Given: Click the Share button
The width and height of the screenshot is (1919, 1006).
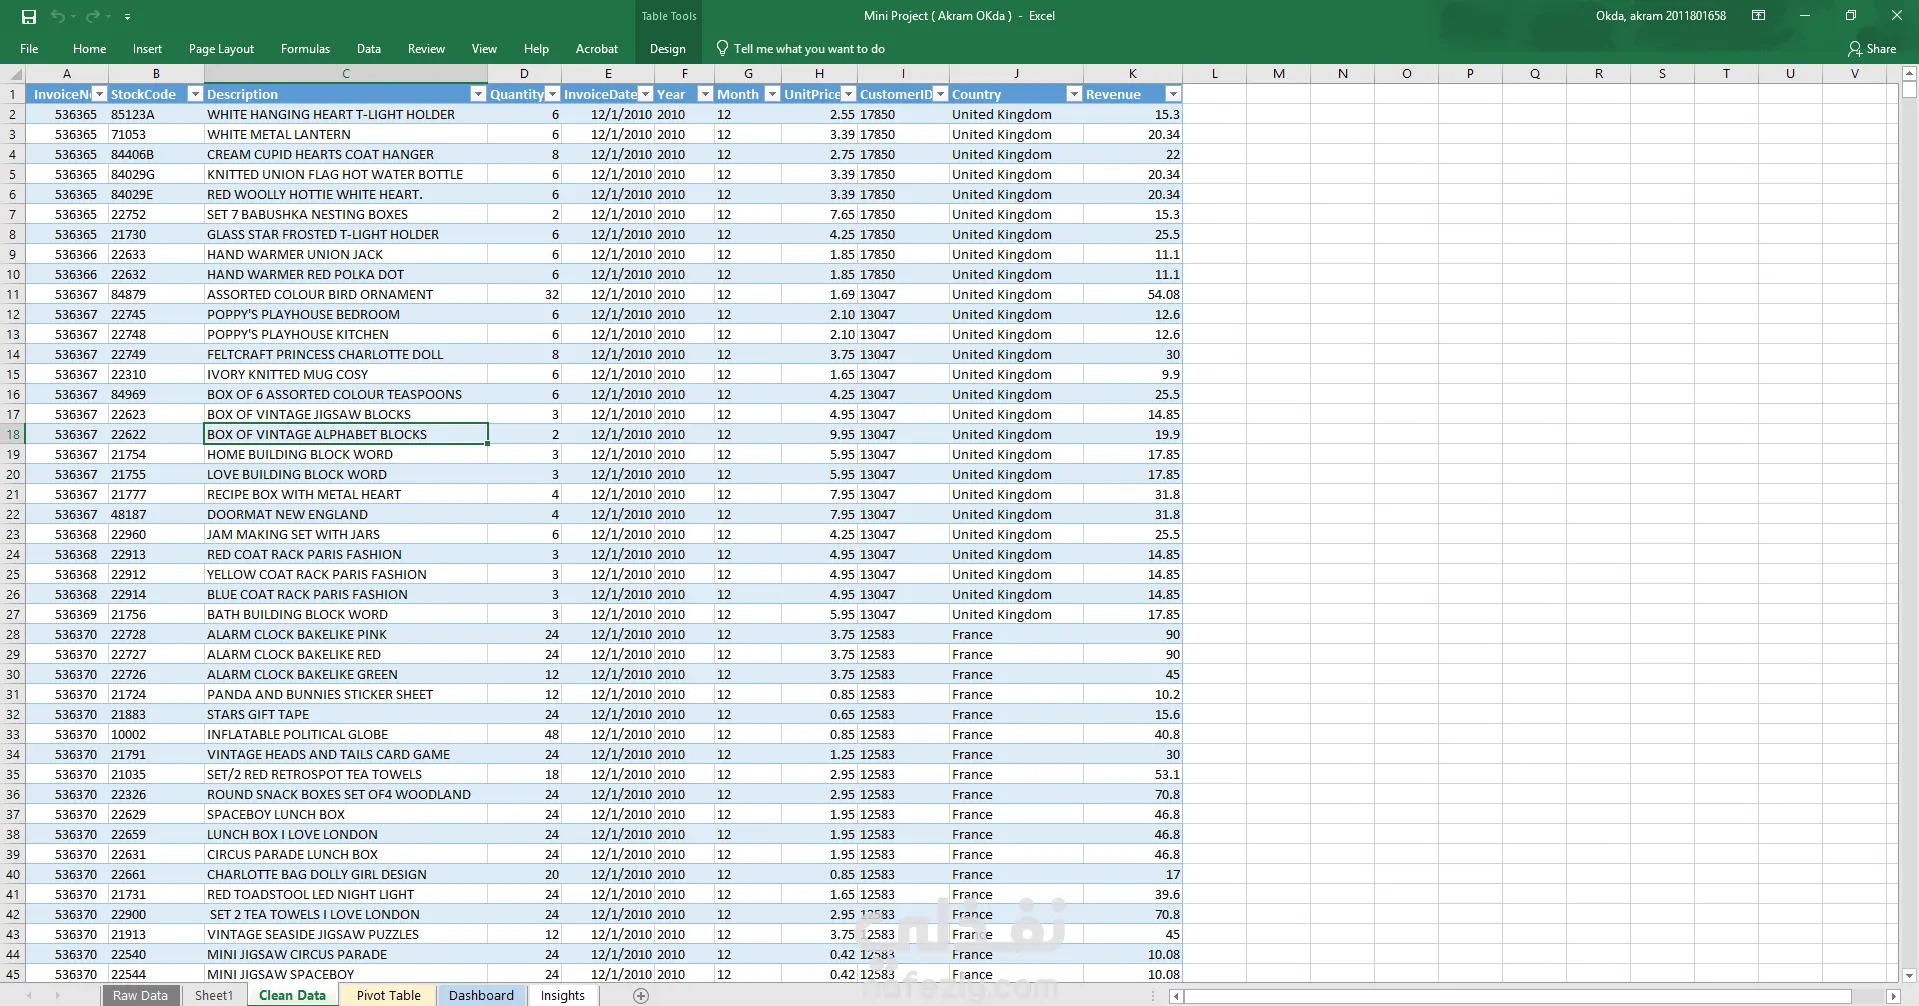Looking at the screenshot, I should pos(1872,49).
